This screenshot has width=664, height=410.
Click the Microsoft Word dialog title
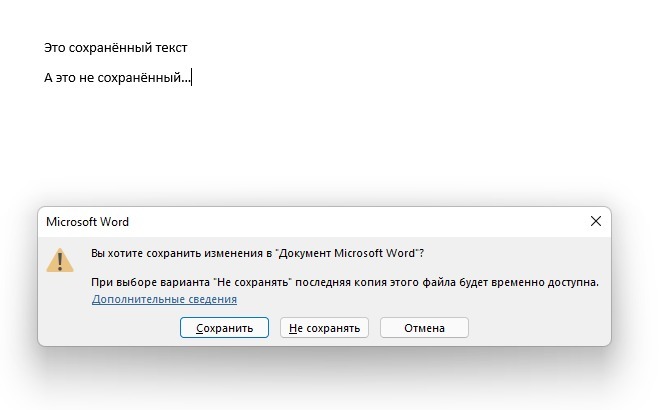(88, 222)
